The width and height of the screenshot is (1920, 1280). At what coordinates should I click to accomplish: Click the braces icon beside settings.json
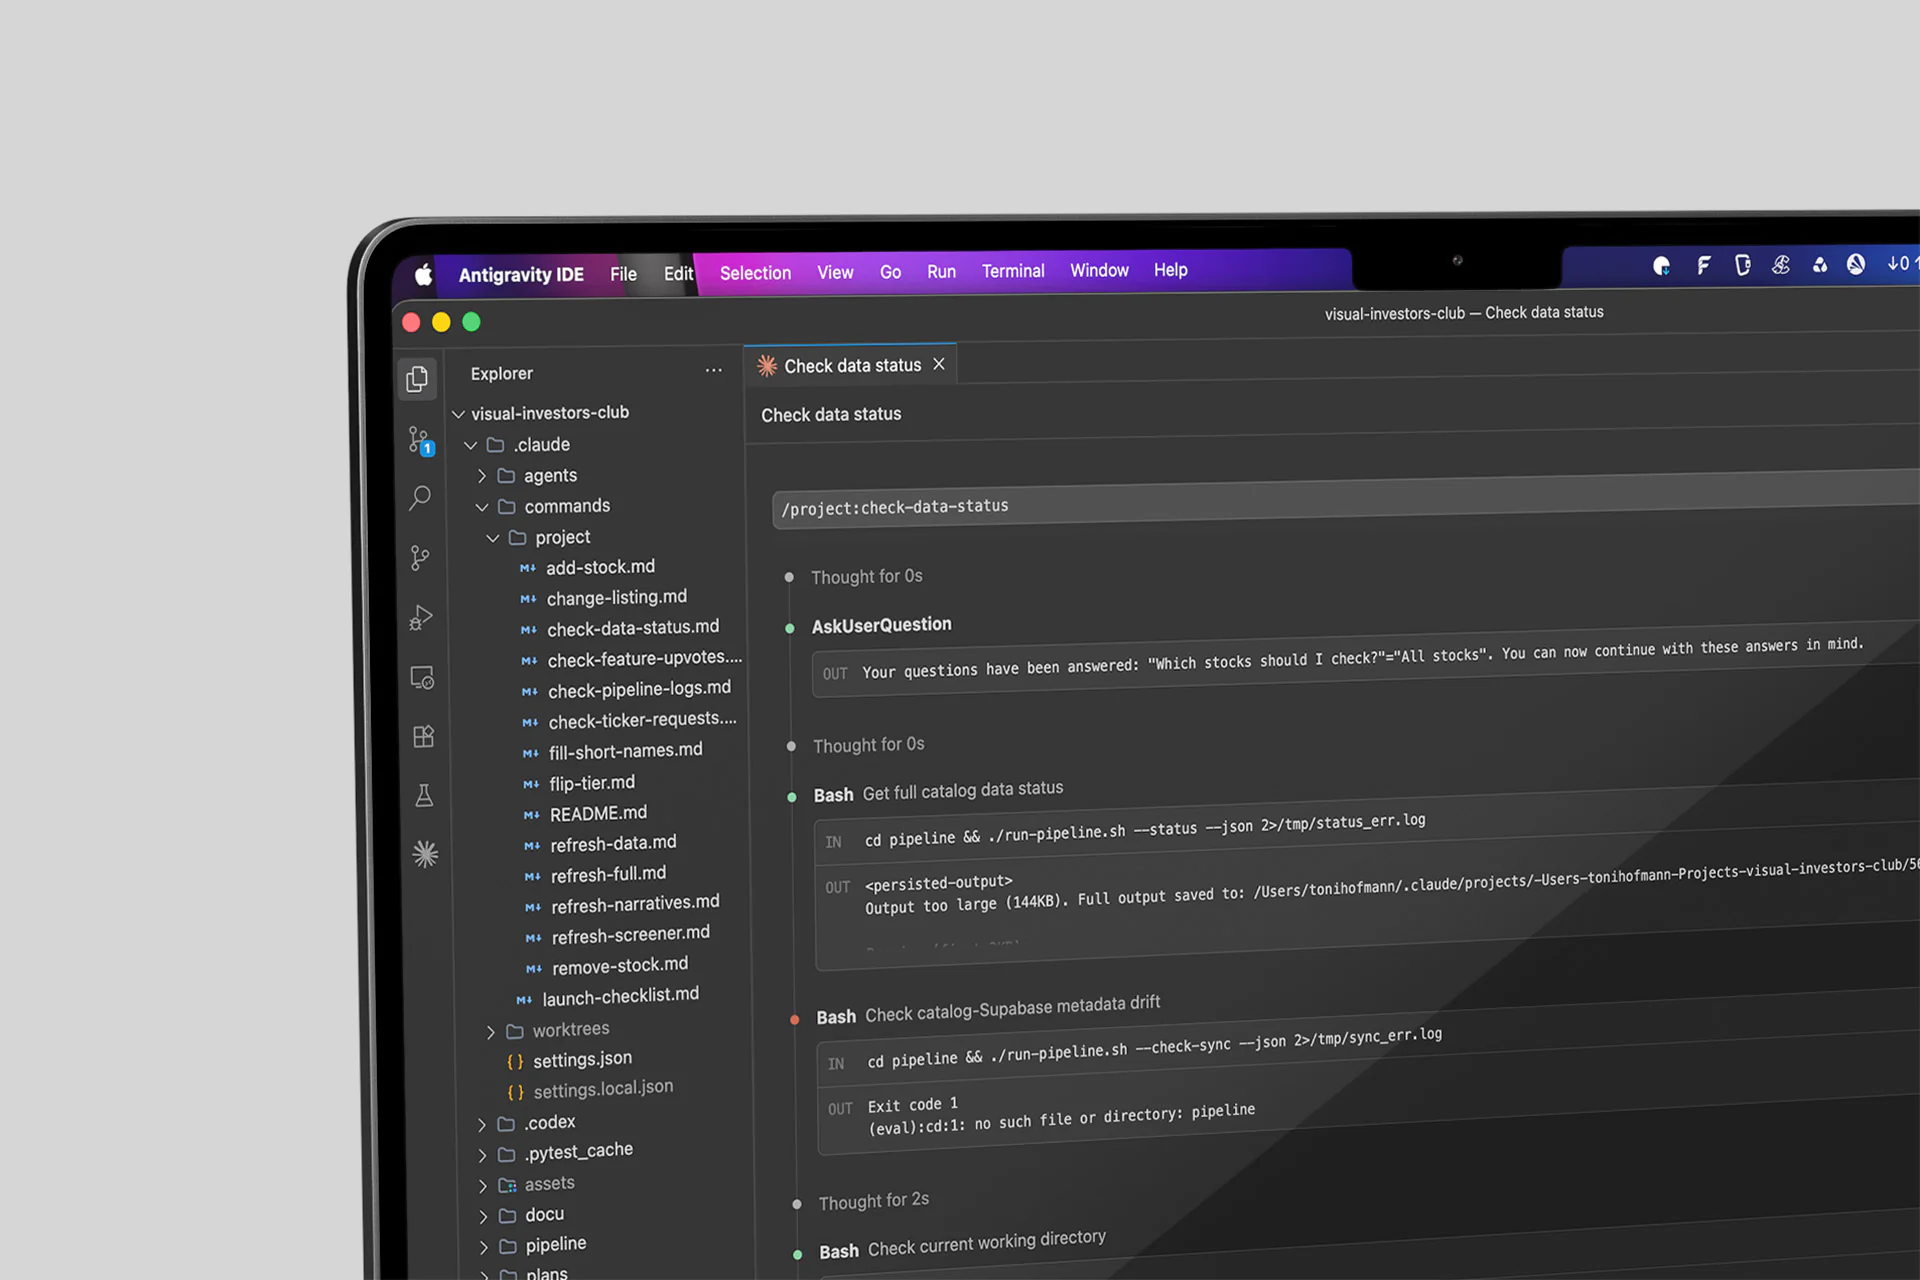(515, 1062)
